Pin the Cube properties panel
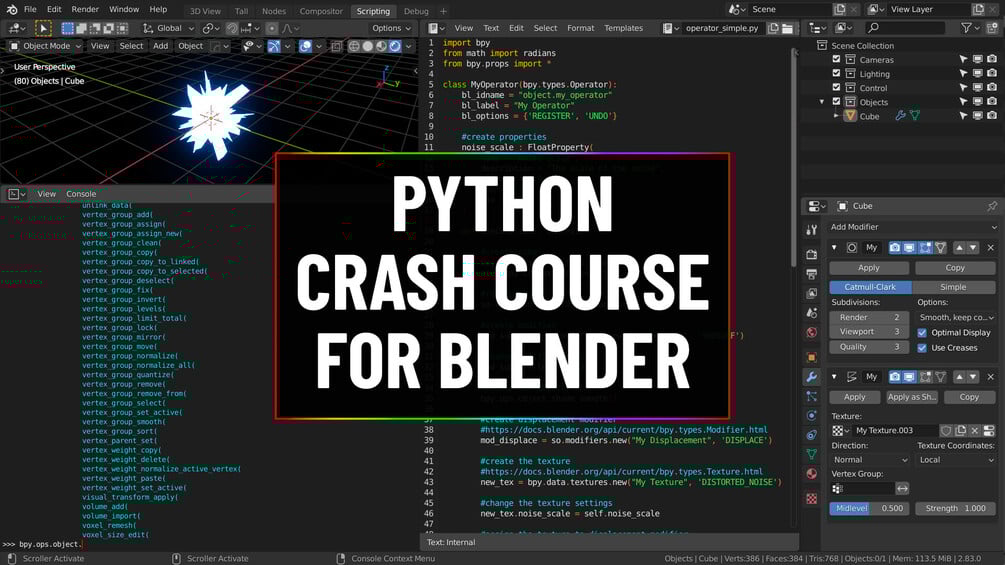The height and width of the screenshot is (565, 1005). pyautogui.click(x=992, y=206)
